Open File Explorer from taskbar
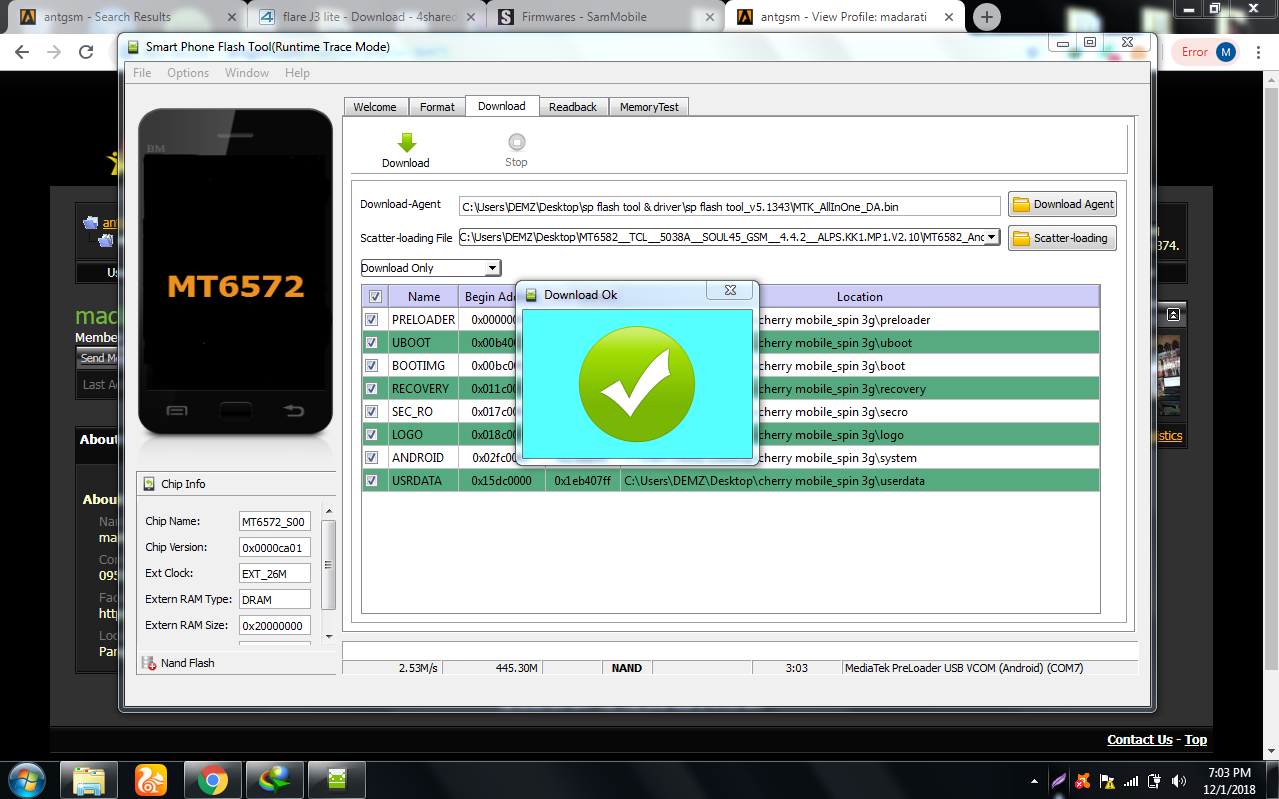 (x=89, y=779)
